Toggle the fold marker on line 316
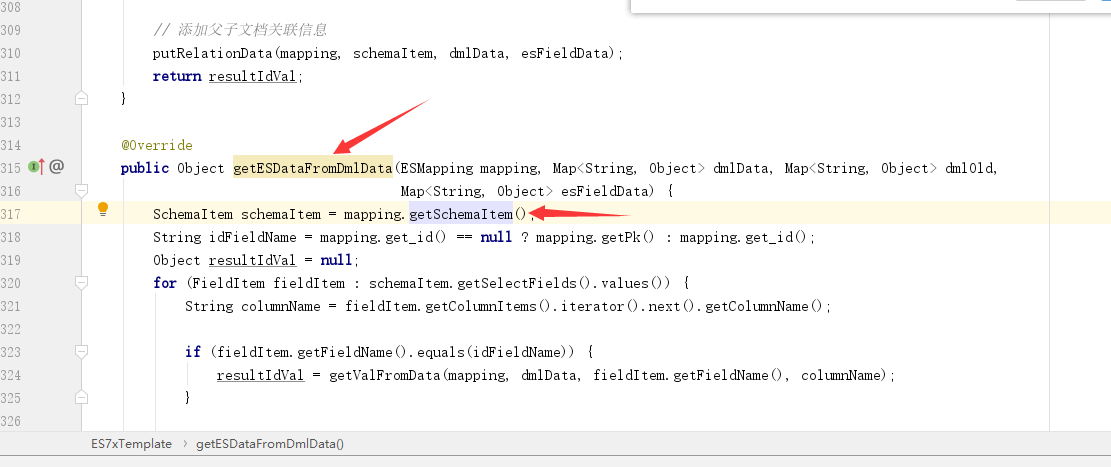 point(81,190)
